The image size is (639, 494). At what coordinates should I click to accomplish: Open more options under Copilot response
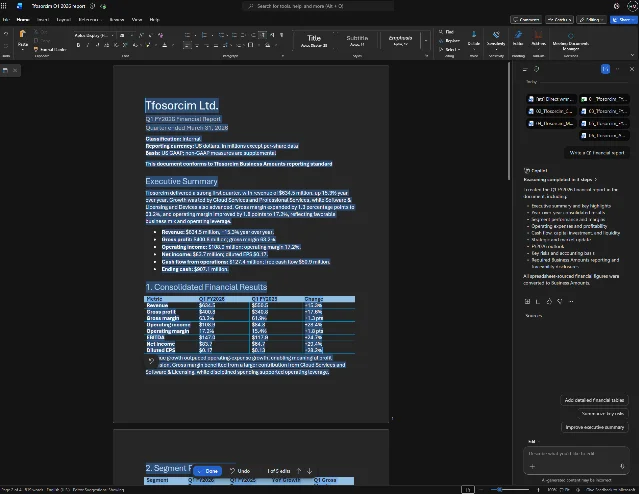click(571, 302)
